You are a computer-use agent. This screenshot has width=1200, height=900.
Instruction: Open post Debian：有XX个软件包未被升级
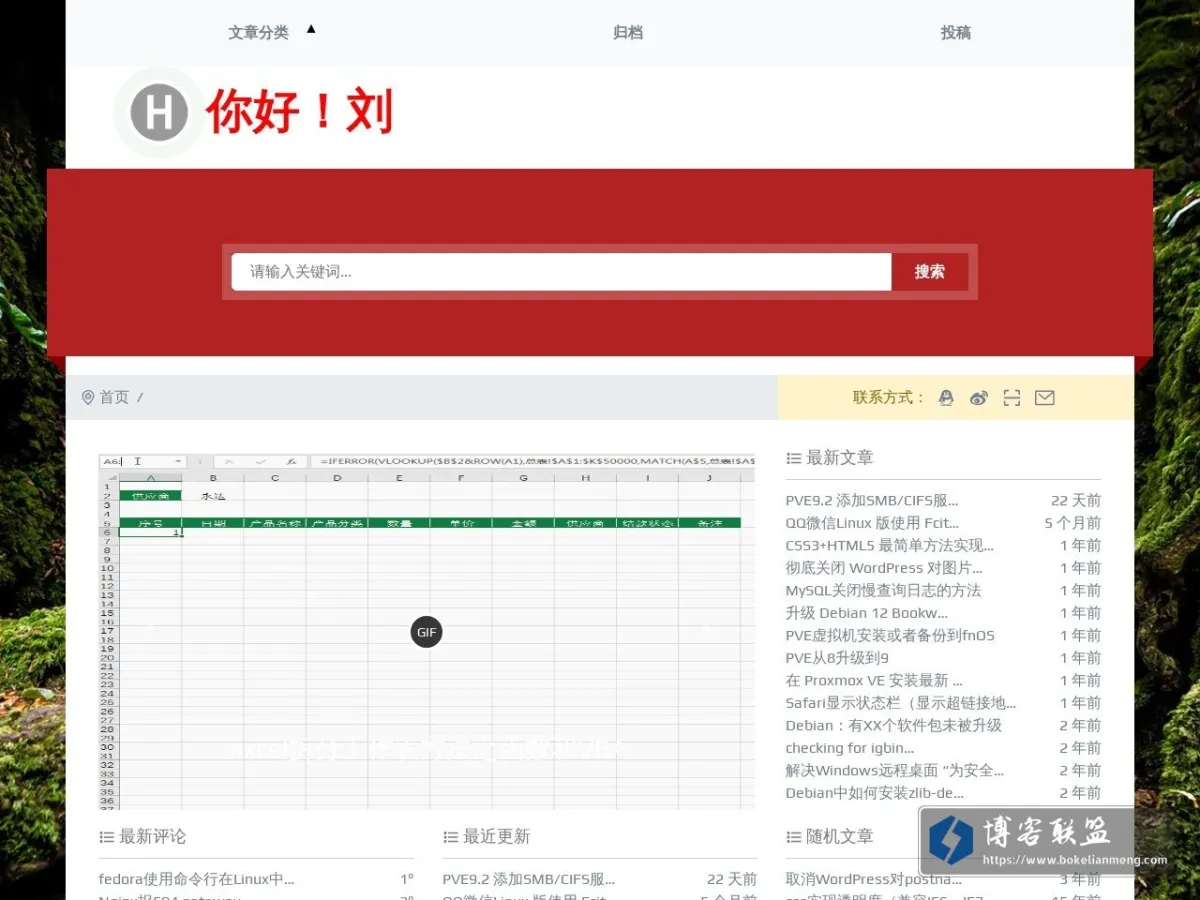pos(894,726)
